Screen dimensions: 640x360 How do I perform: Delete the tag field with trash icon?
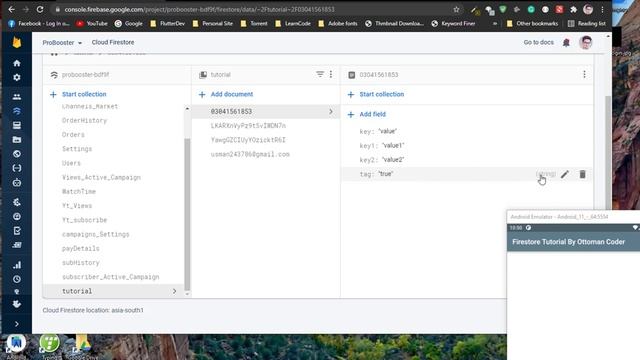582,174
